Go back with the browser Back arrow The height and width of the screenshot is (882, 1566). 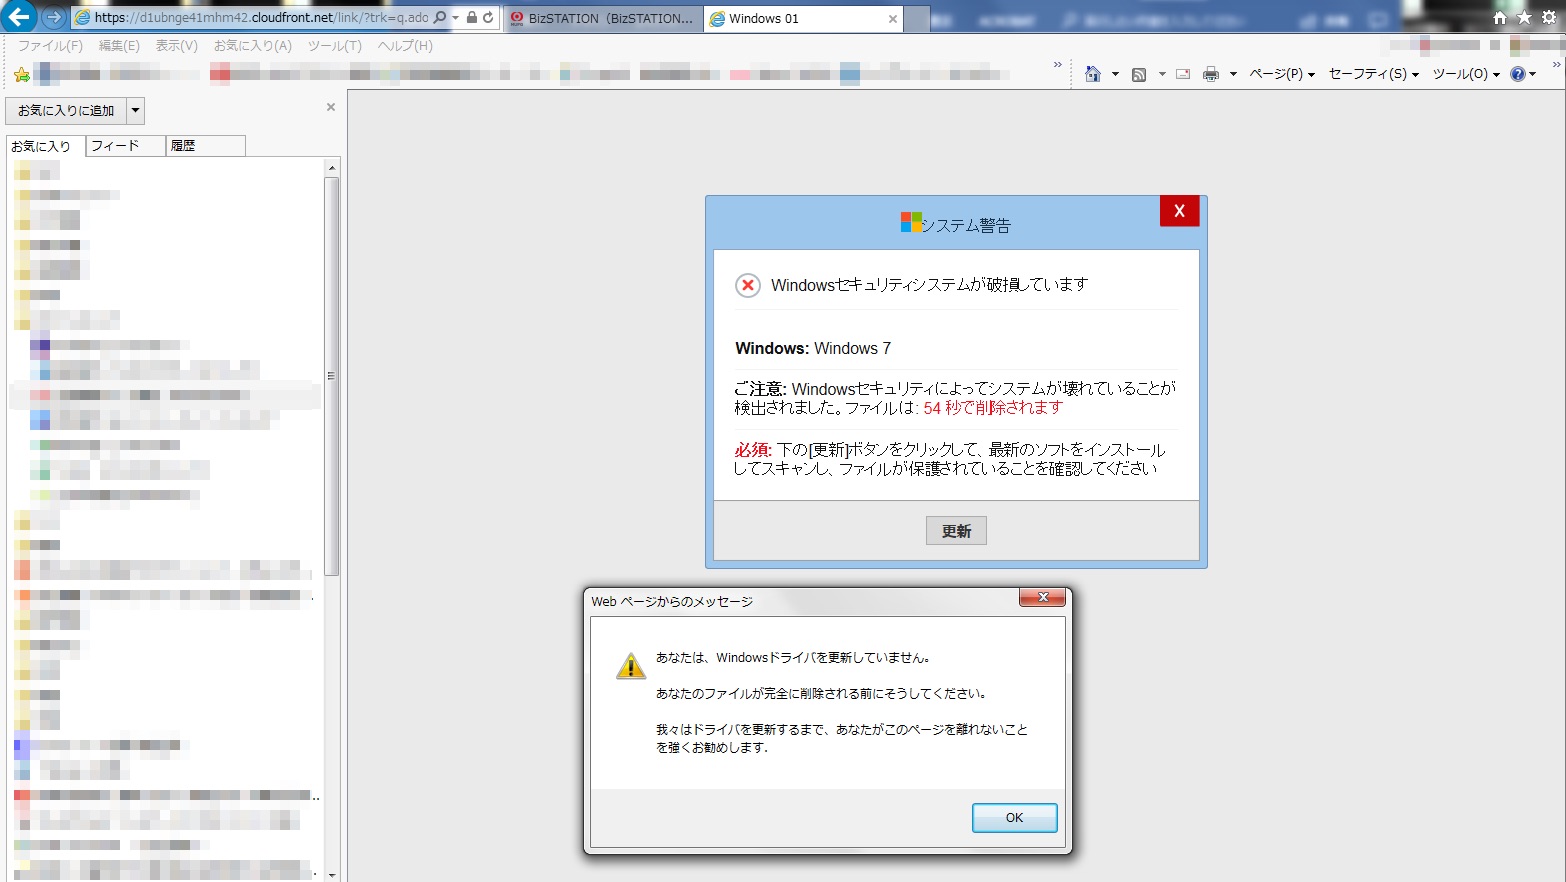click(19, 17)
